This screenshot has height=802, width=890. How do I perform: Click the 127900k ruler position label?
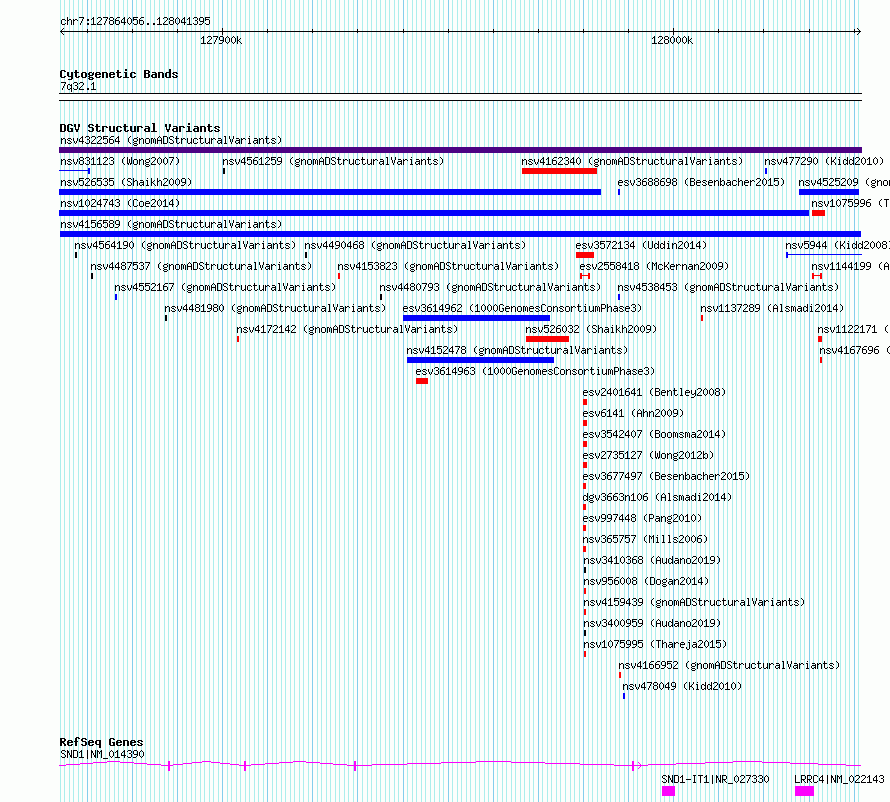pos(221,40)
